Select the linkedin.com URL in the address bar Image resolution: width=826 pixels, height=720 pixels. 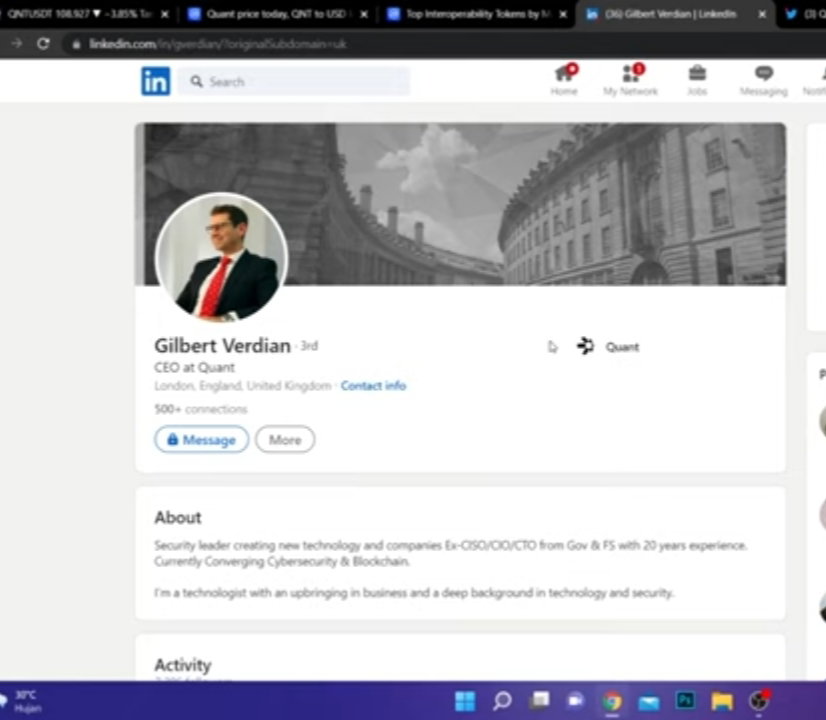coord(217,44)
